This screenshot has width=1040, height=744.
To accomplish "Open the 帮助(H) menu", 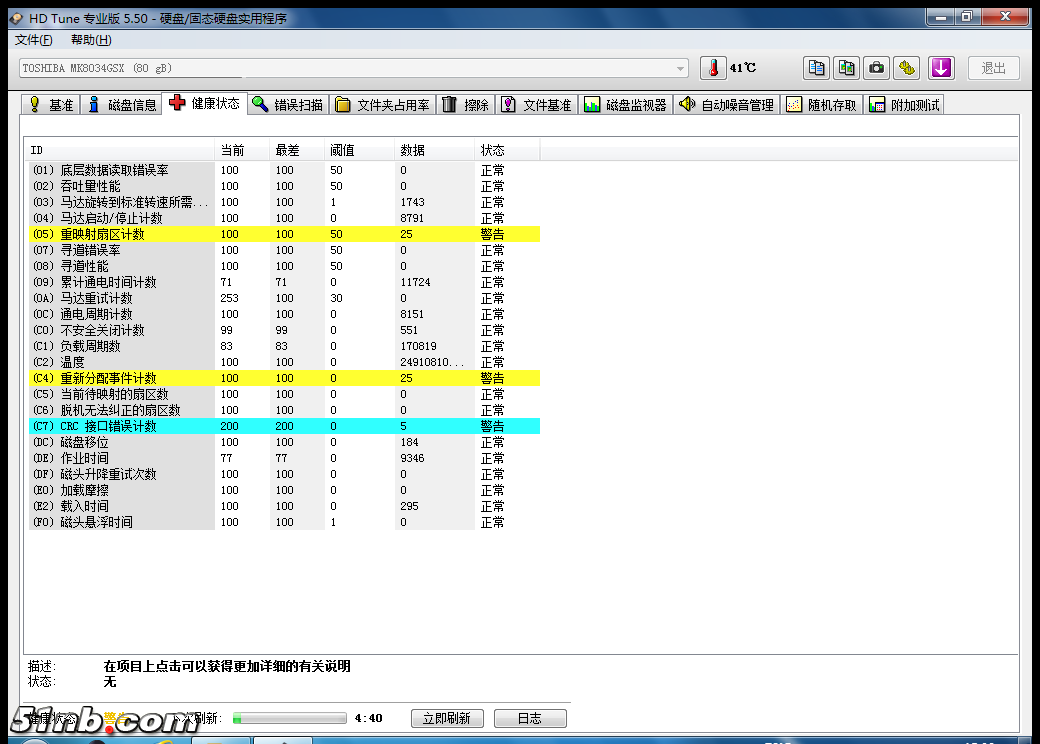I will coord(91,40).
